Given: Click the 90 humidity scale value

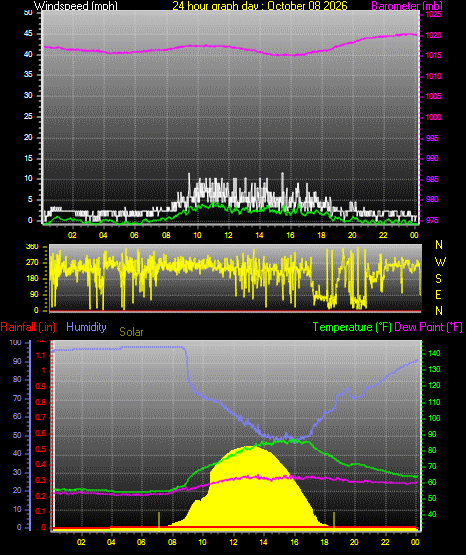Looking at the screenshot, I should [17, 361].
